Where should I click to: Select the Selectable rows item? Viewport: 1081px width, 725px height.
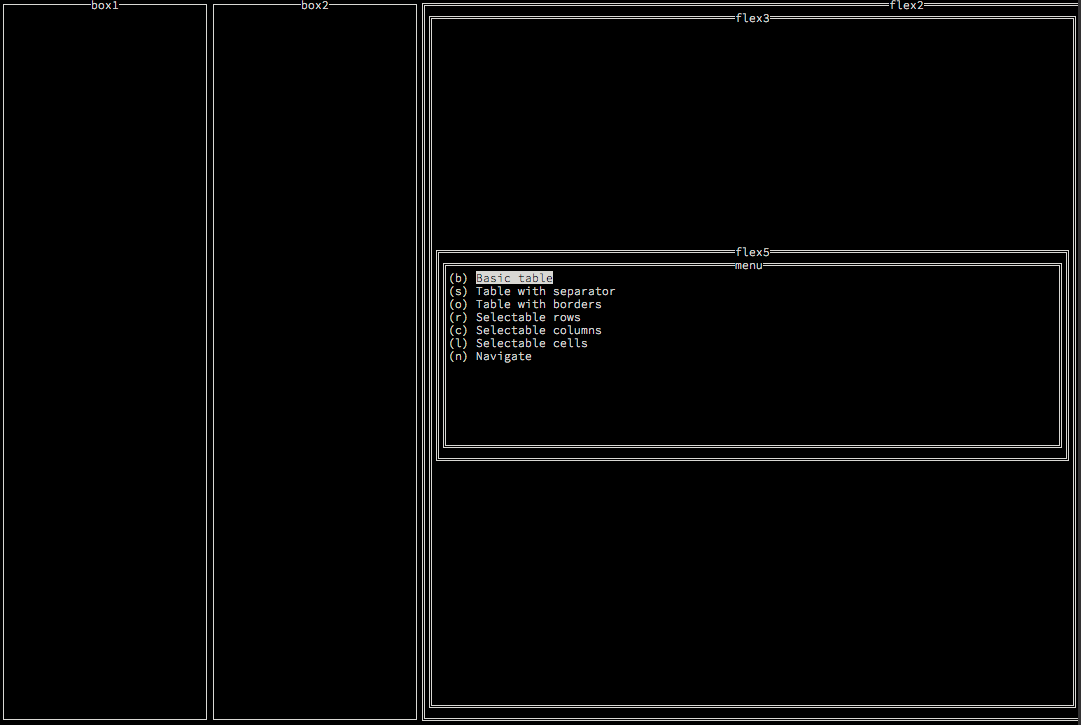(528, 317)
